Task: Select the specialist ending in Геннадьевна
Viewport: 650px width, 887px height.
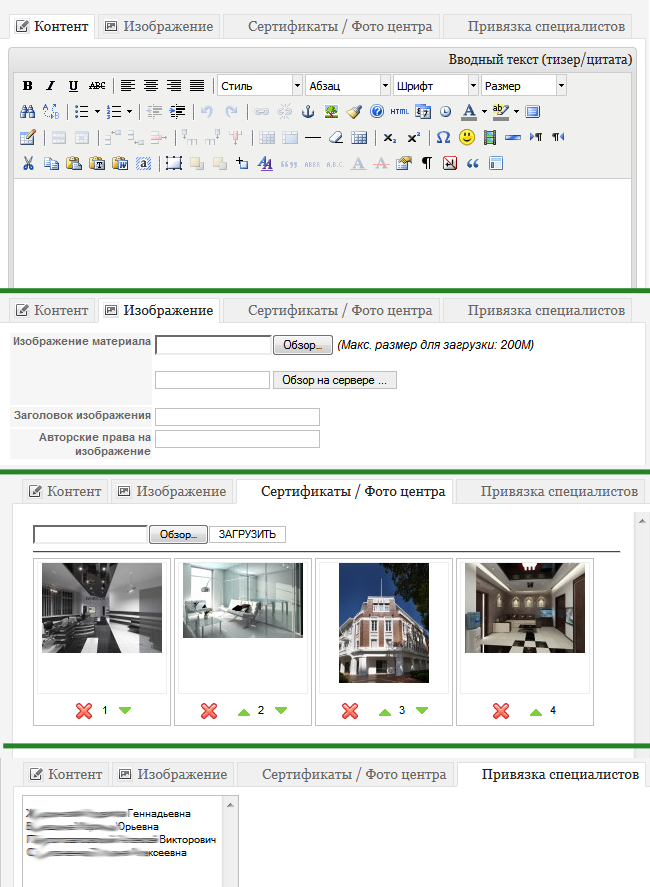Action: (109, 813)
